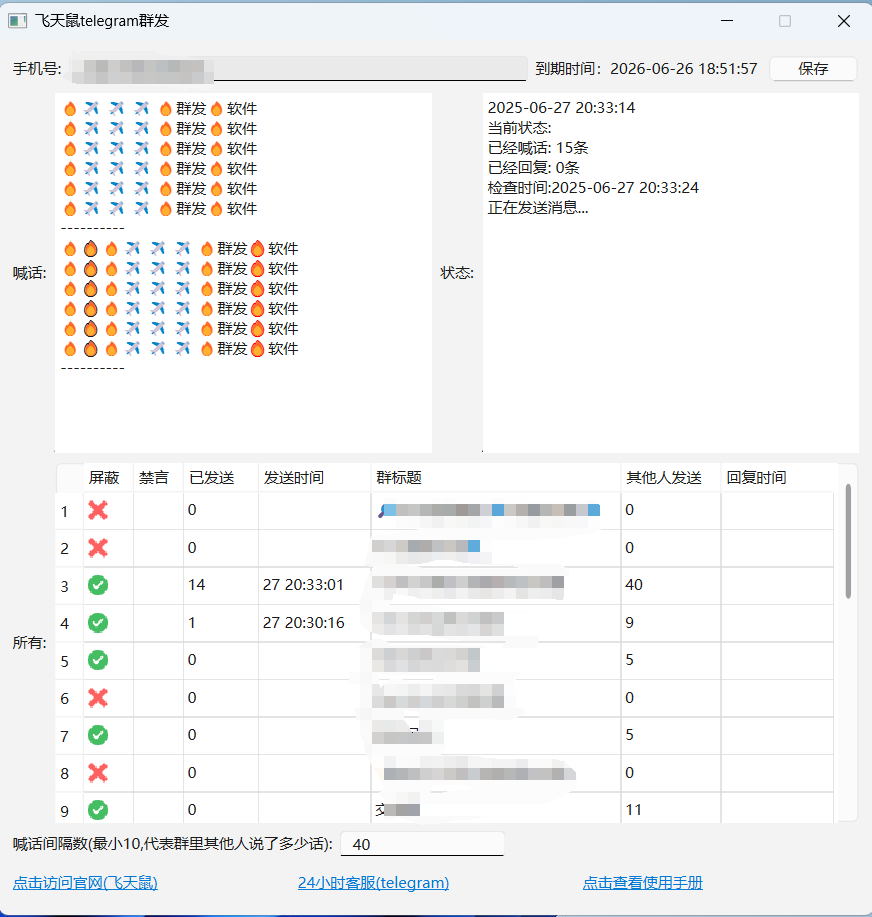Click the group table's vertical scrollbar
The width and height of the screenshot is (872, 917).
click(848, 541)
